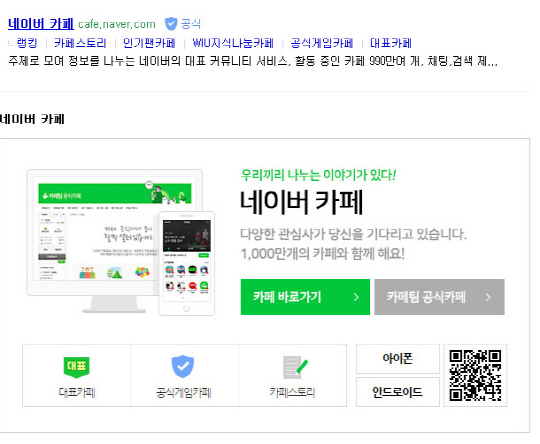Viewport: 540px width, 444px height.
Task: Open the blue 대표카페 sublink
Action: 391,43
